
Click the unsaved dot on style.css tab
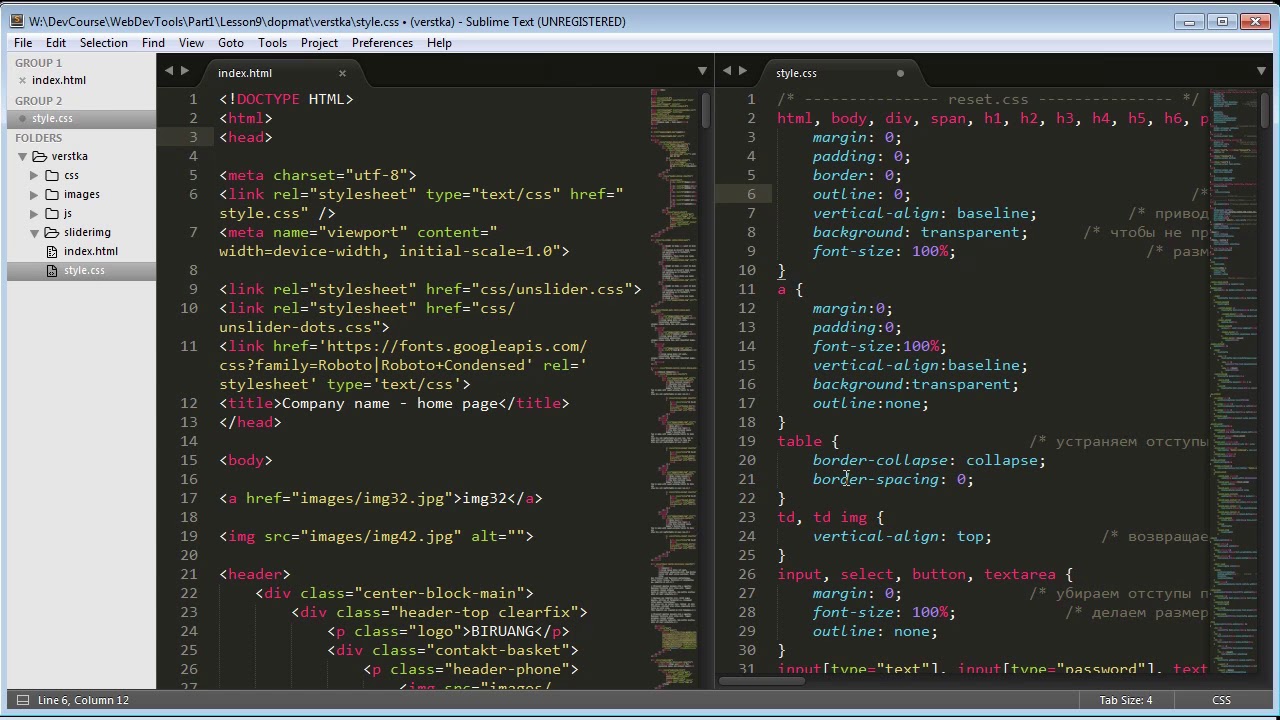point(900,73)
